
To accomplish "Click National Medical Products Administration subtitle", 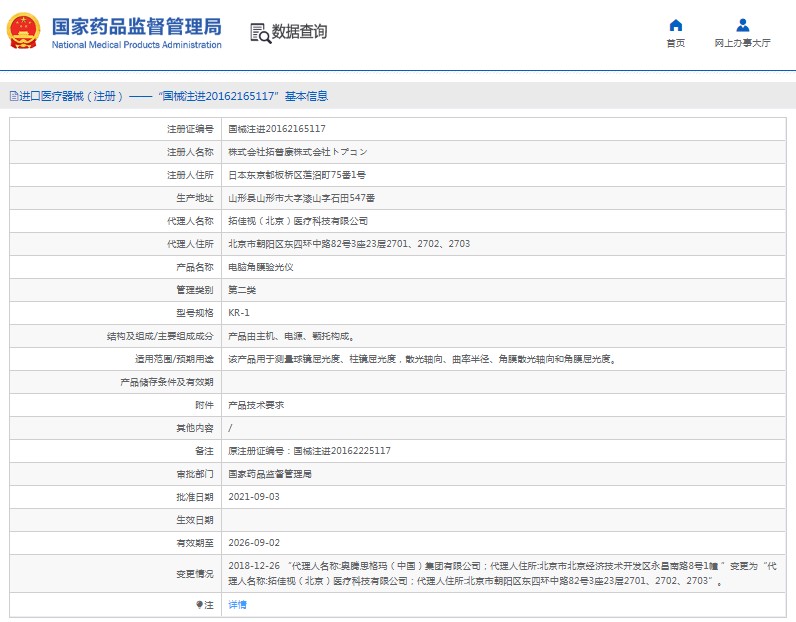I will 137,45.
